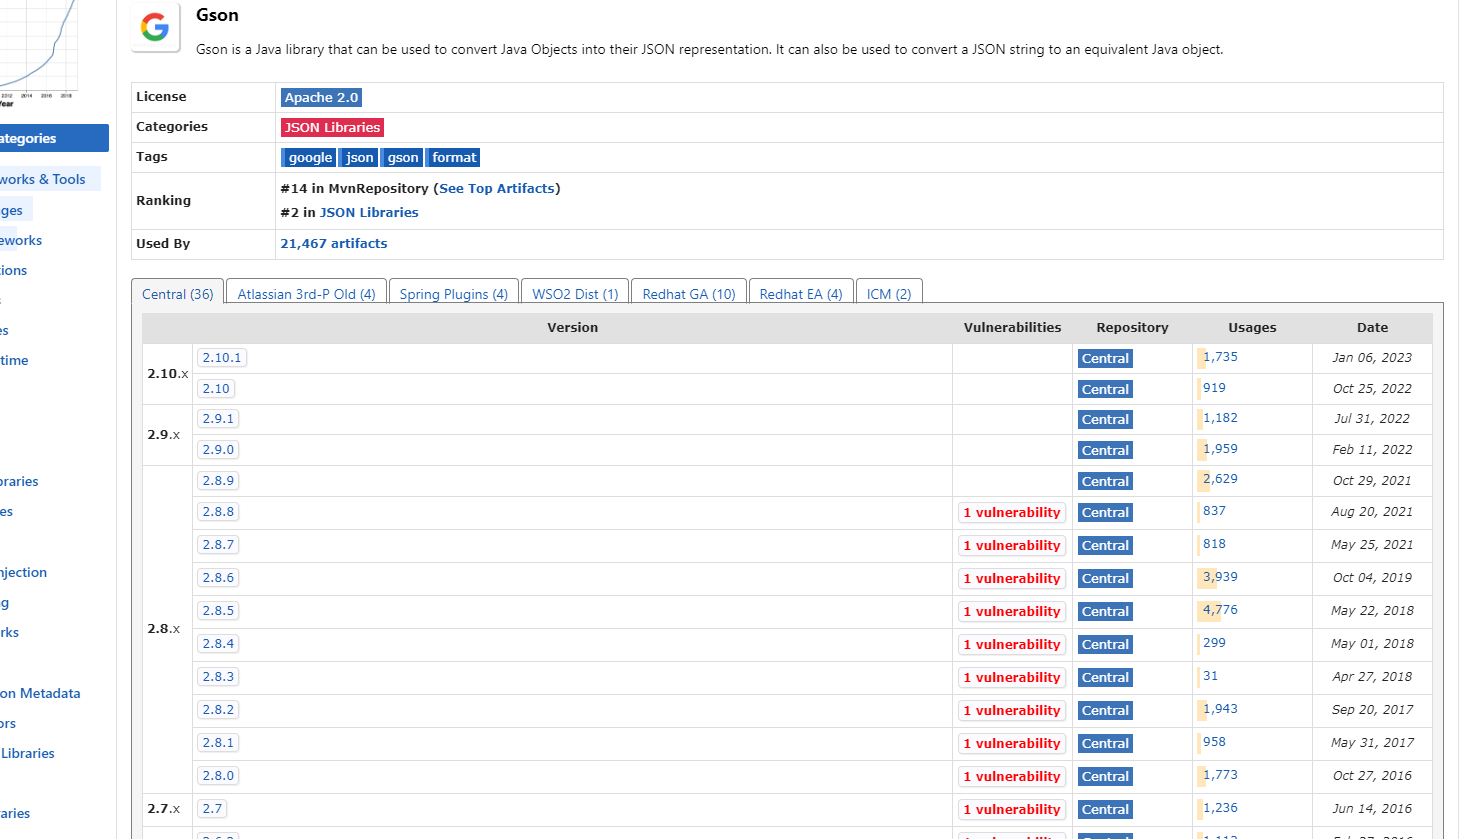Open 'njection' sidebar link

(24, 573)
